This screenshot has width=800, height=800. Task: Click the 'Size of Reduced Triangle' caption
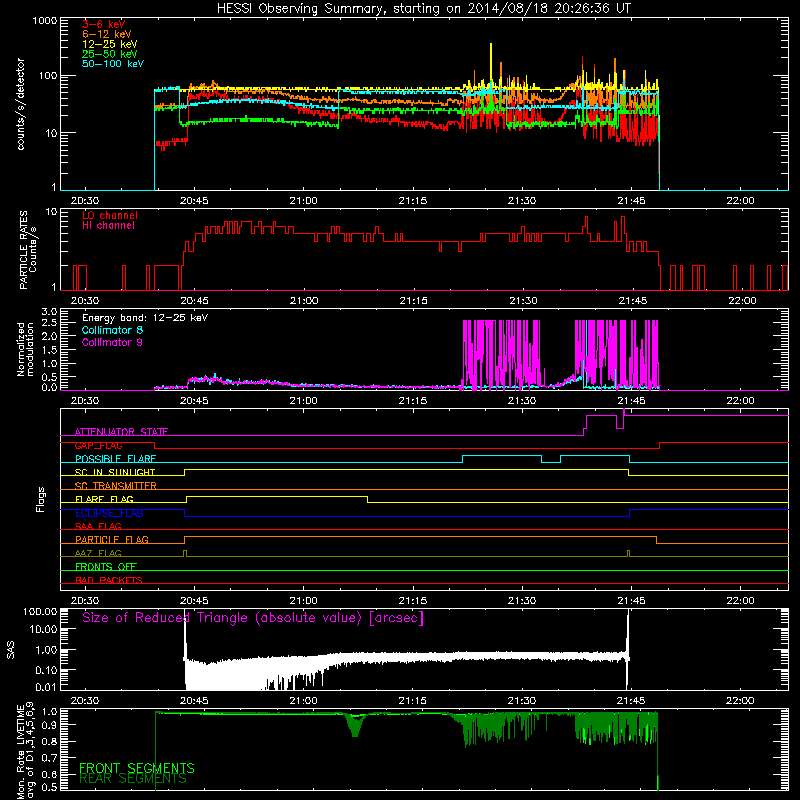(253, 618)
